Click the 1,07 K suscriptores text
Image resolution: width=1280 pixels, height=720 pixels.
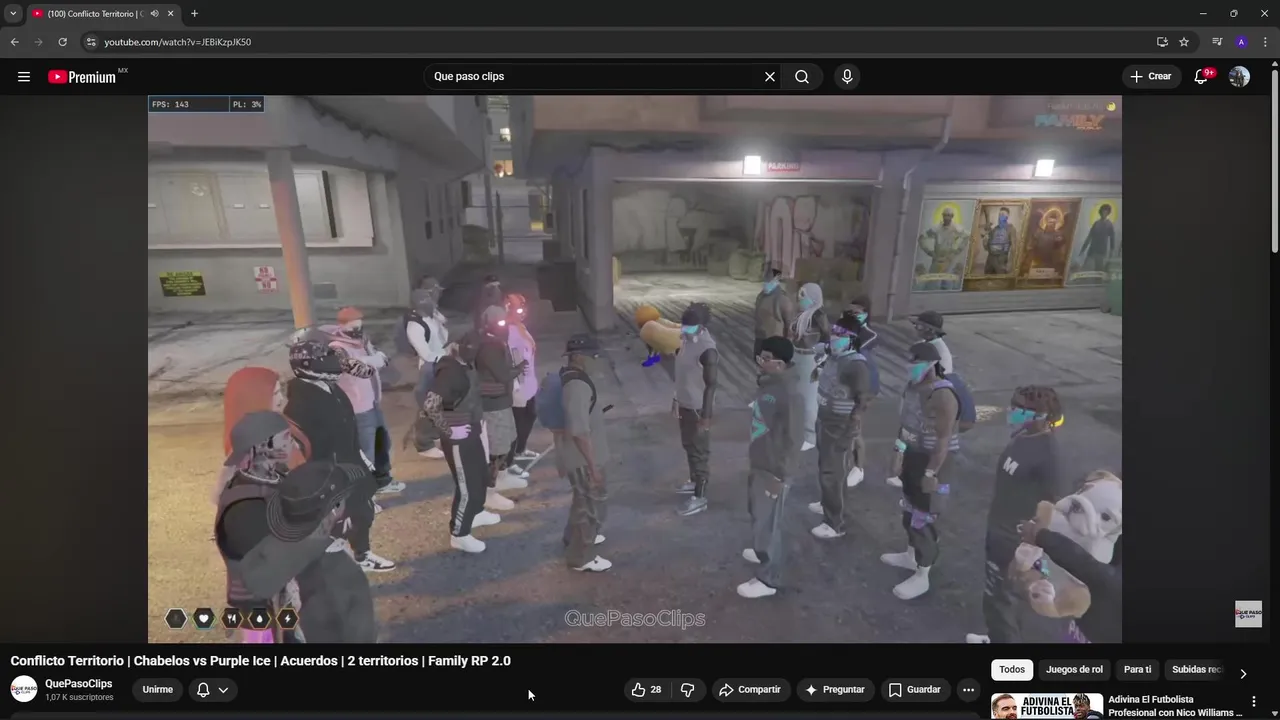(x=79, y=697)
